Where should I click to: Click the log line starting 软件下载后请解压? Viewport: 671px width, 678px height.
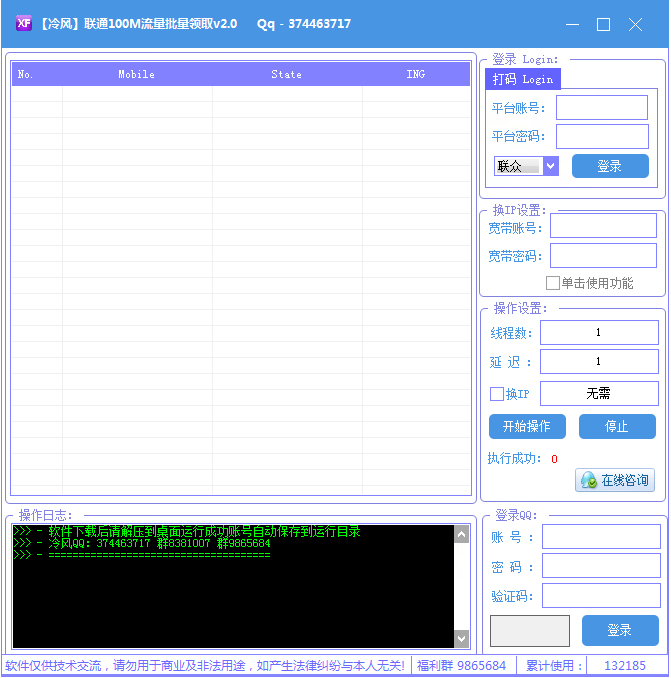click(x=187, y=531)
